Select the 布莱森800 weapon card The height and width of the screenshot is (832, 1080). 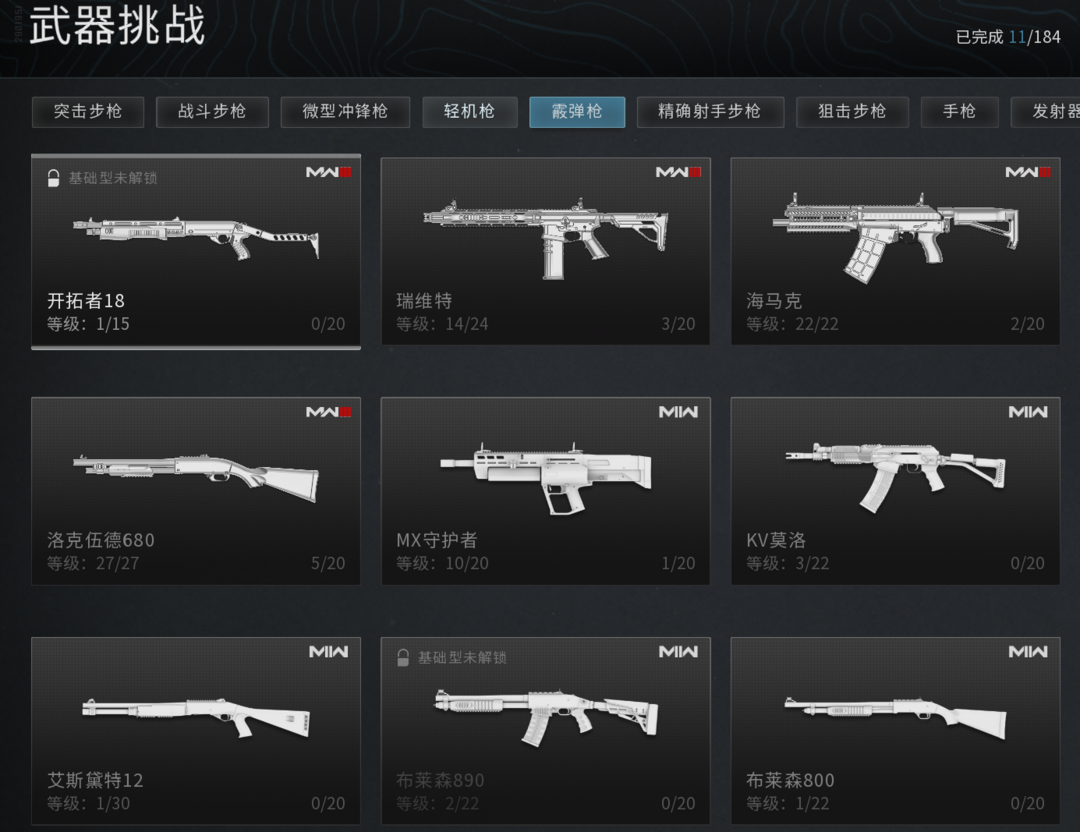tap(895, 731)
